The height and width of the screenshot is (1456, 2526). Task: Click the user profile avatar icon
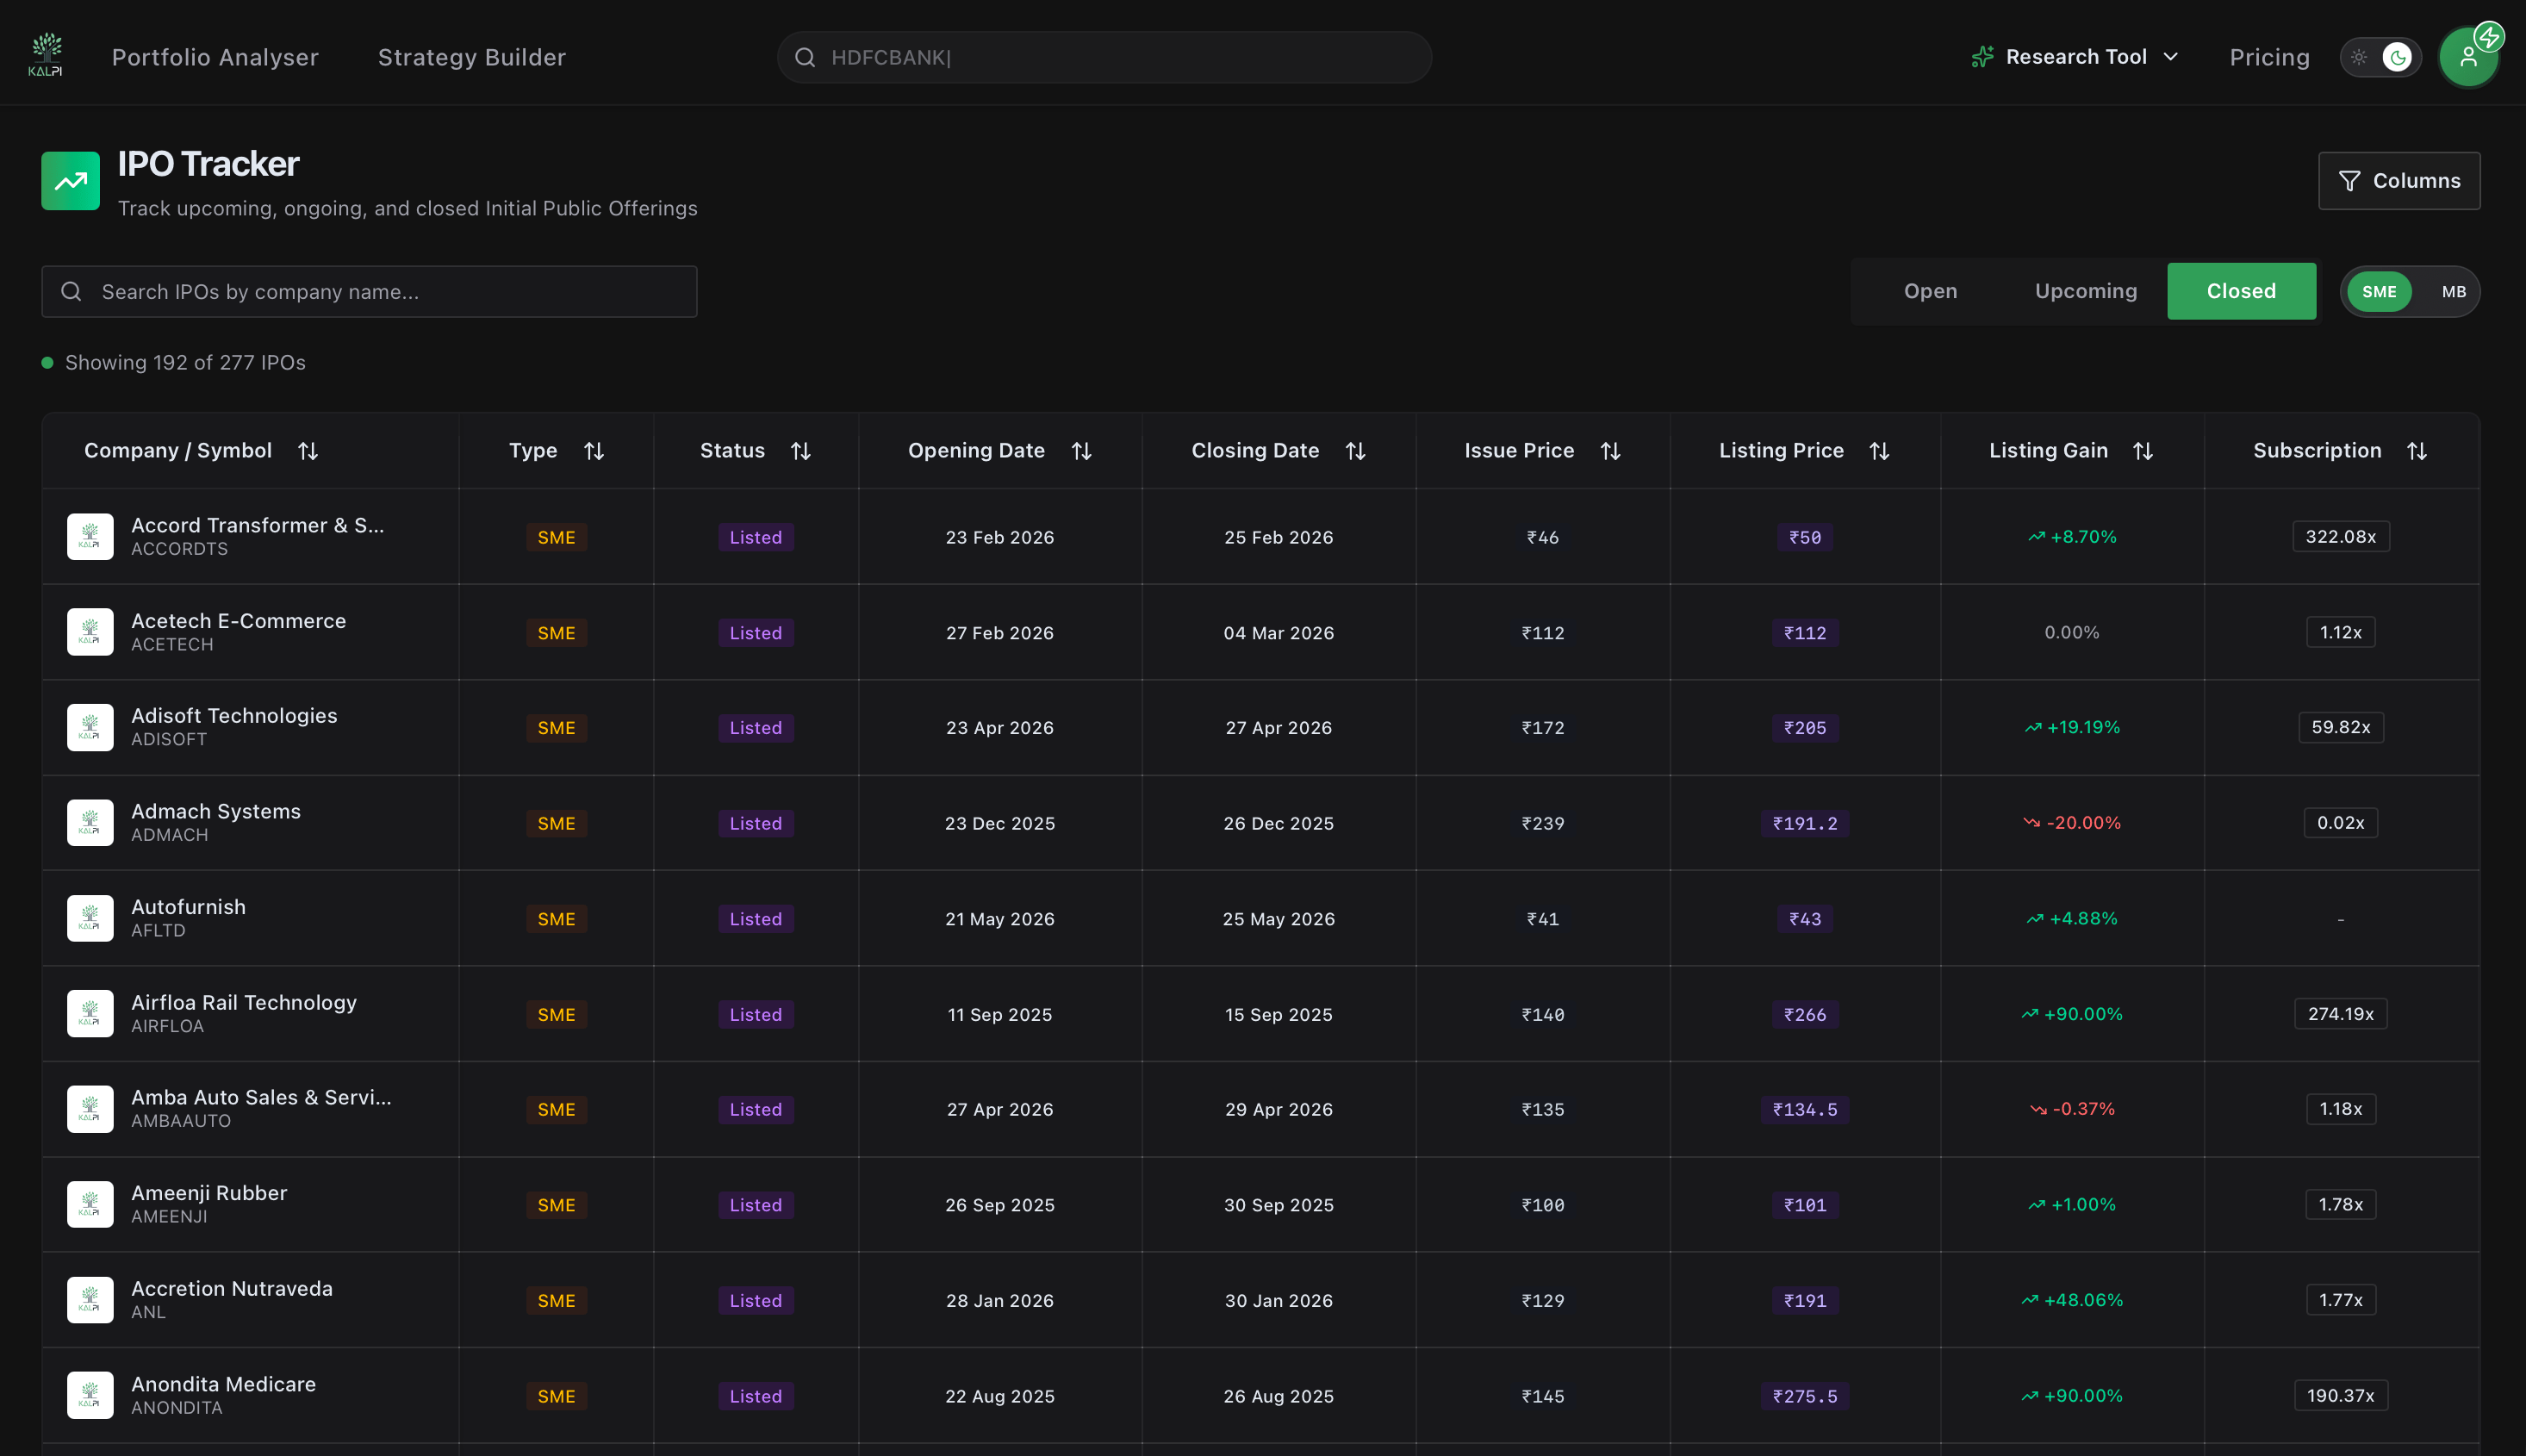pyautogui.click(x=2468, y=57)
